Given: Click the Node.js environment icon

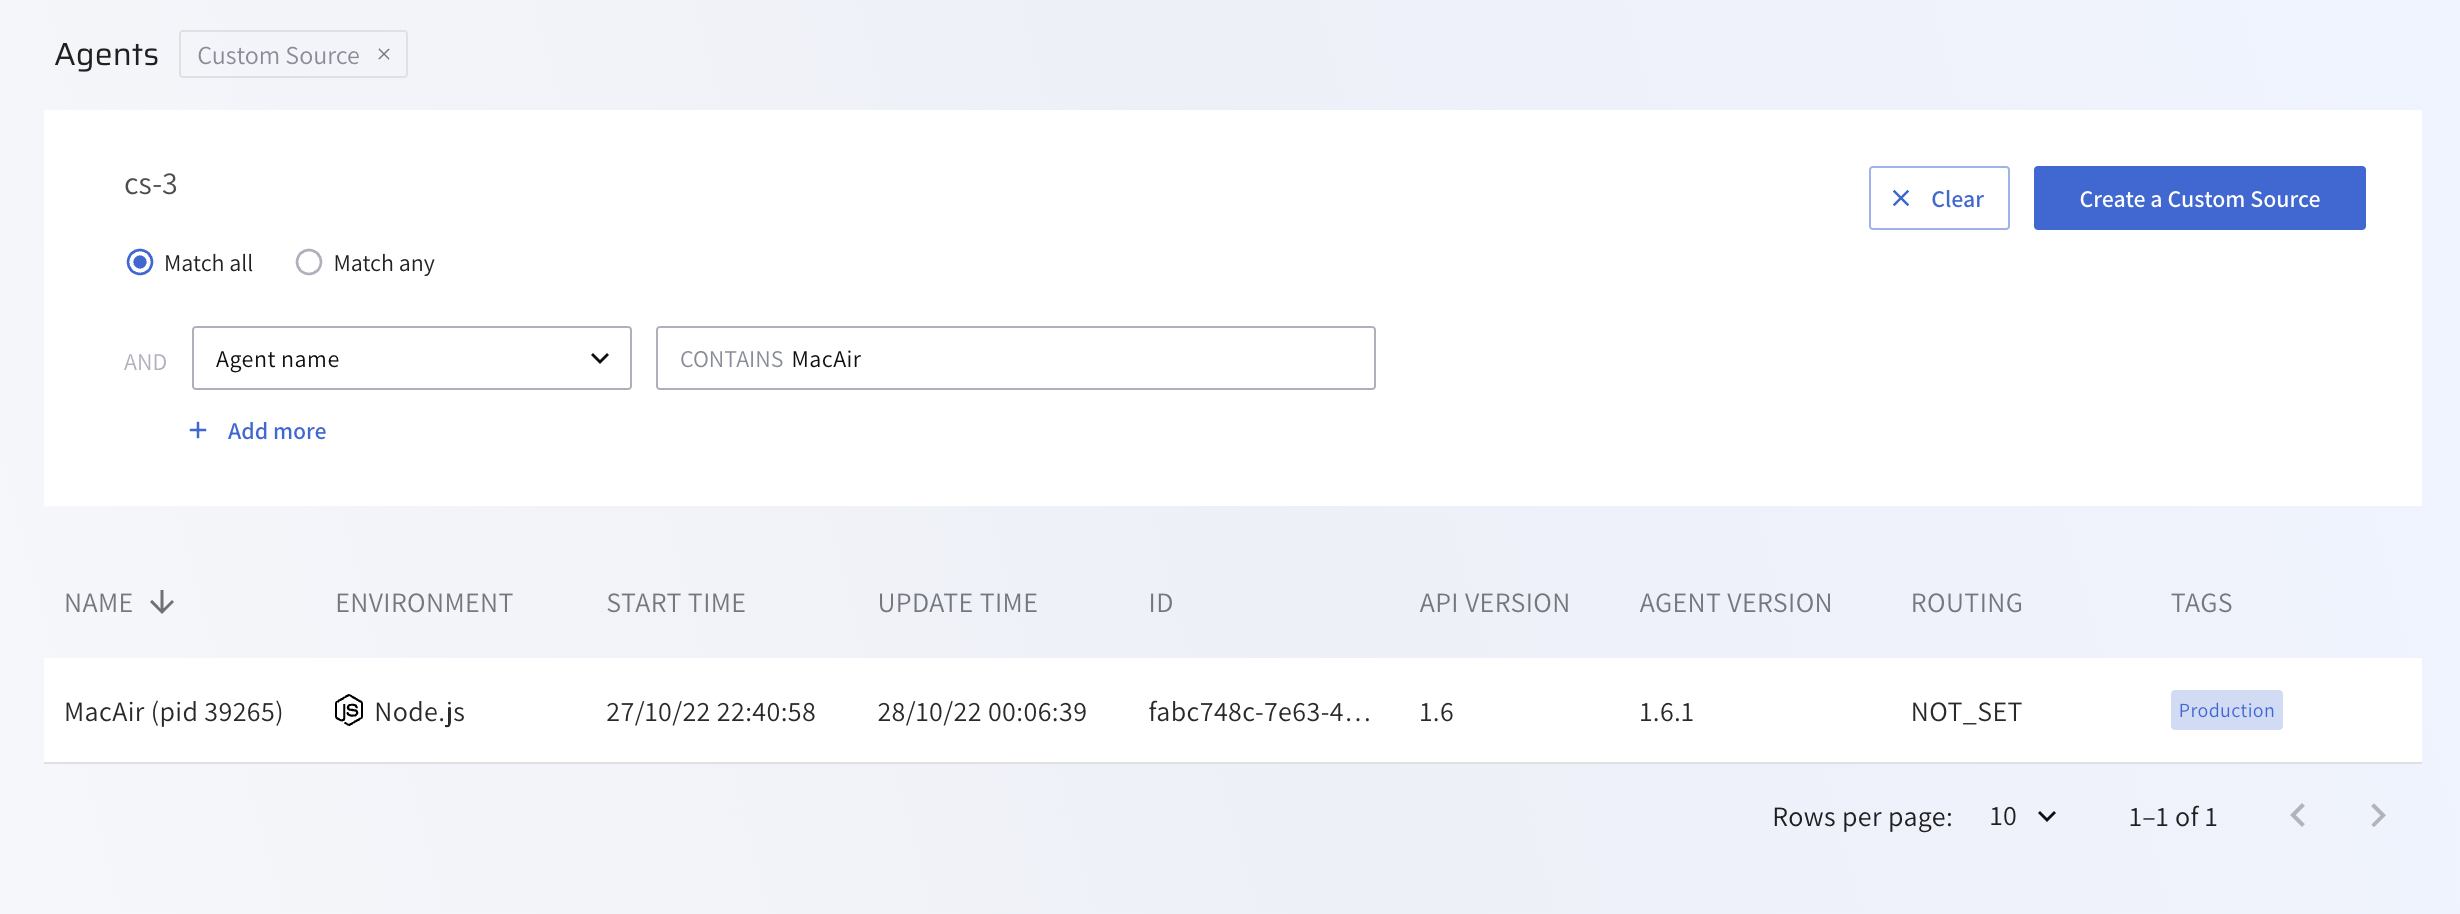Looking at the screenshot, I should pyautogui.click(x=348, y=711).
